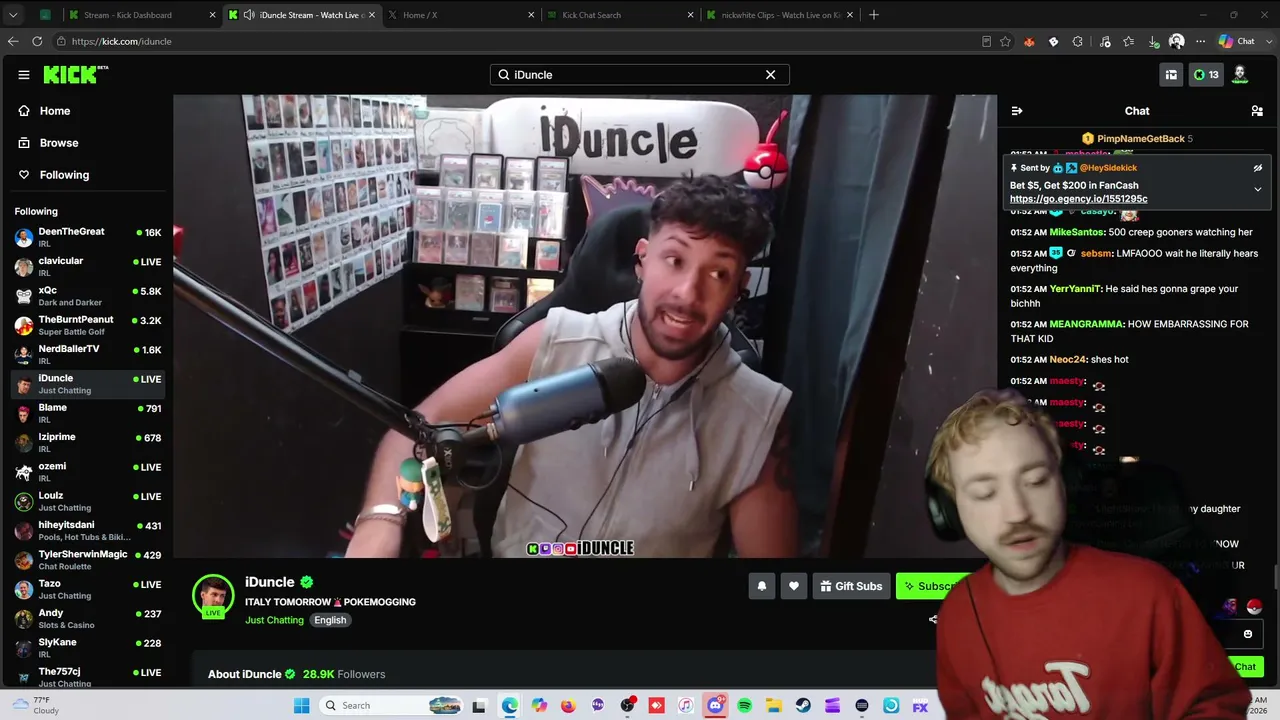Clear the iDuncle search text

[x=770, y=75]
